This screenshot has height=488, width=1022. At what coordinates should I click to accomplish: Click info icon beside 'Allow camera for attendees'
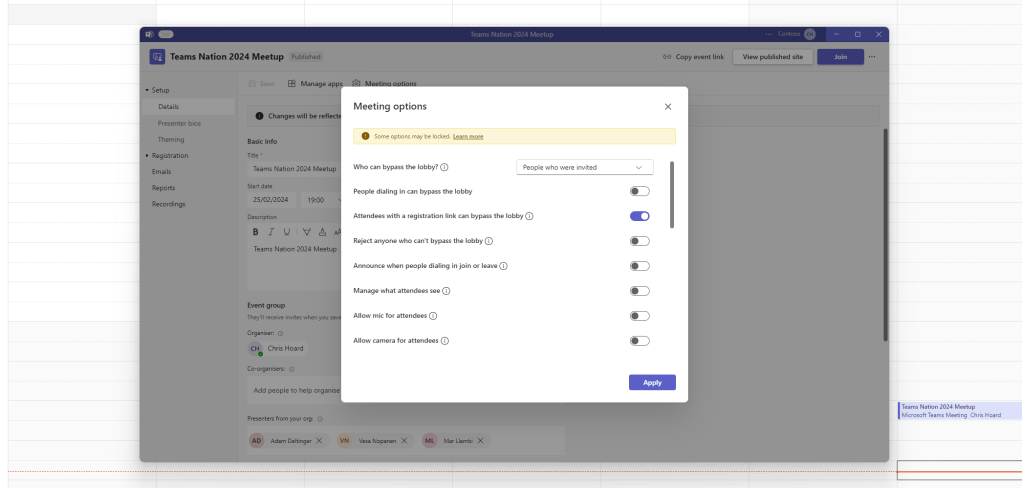[444, 341]
